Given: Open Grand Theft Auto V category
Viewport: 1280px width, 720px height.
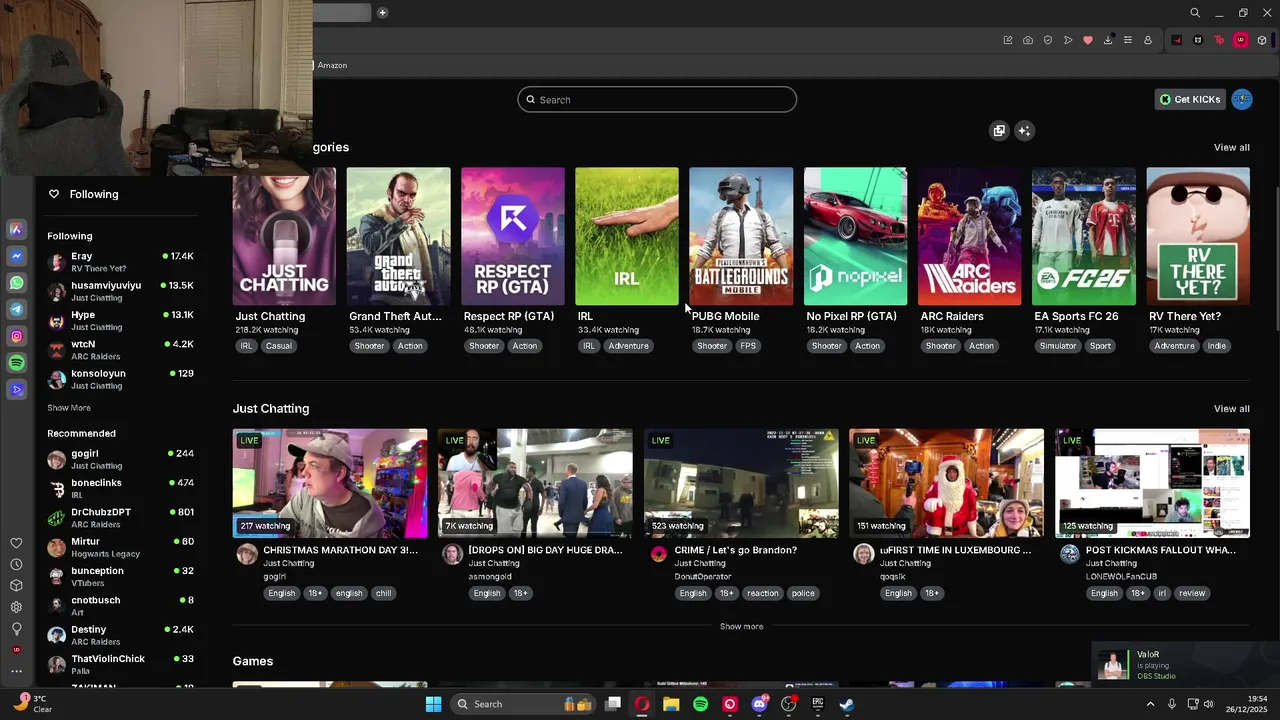Looking at the screenshot, I should coord(398,236).
